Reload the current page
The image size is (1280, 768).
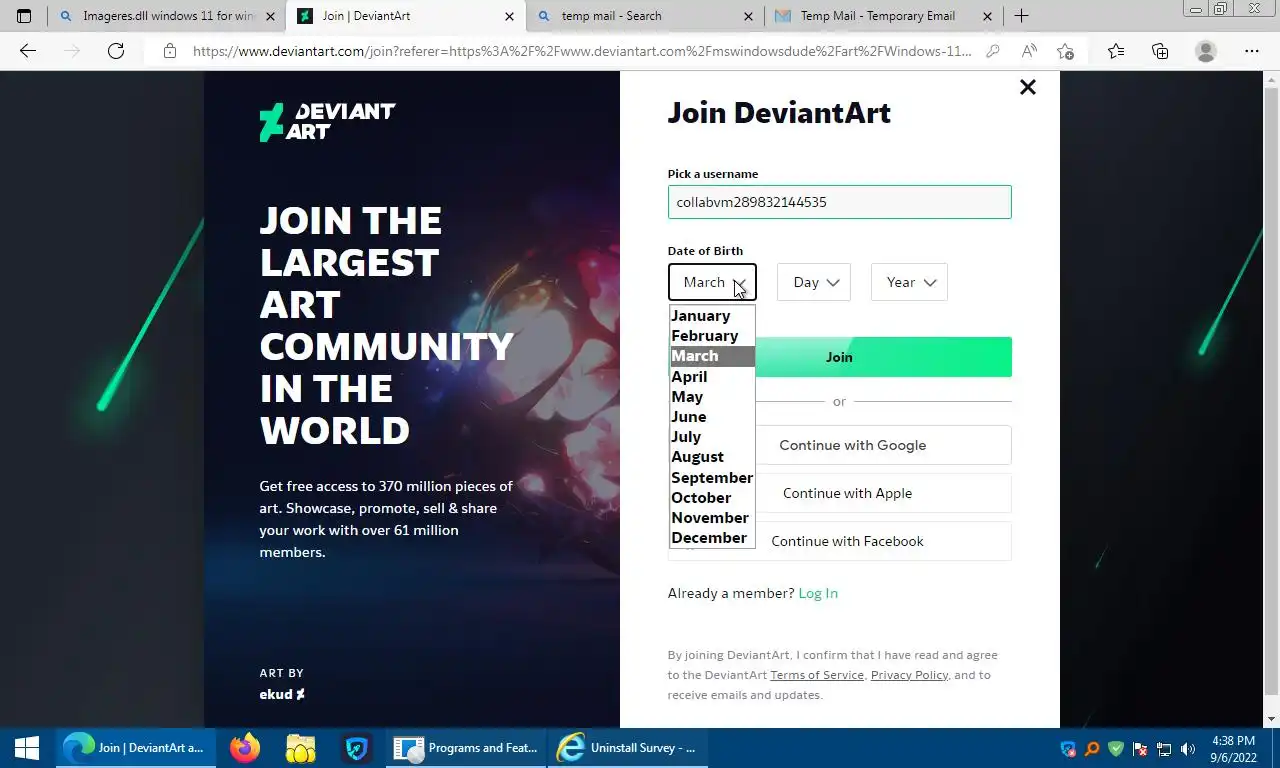pyautogui.click(x=116, y=51)
